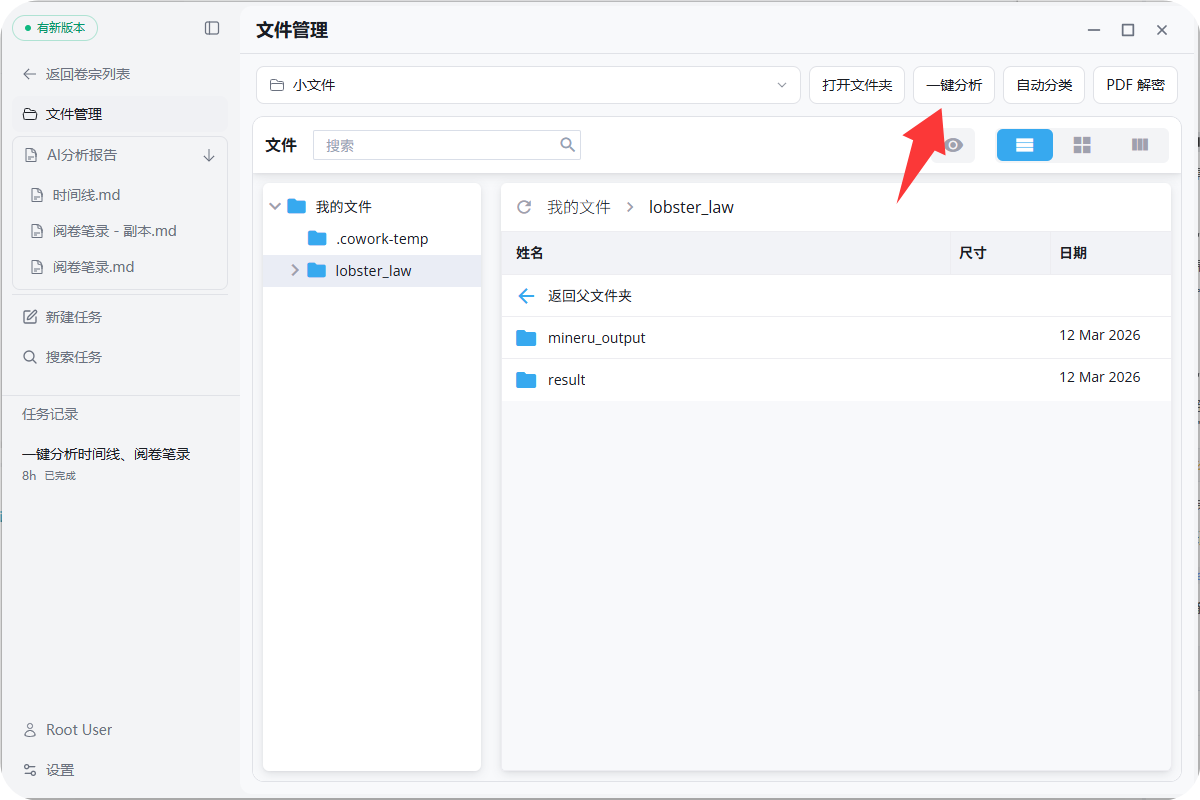Toggle the eye visibility icon
Screen dimensions: 1200x800
(954, 145)
